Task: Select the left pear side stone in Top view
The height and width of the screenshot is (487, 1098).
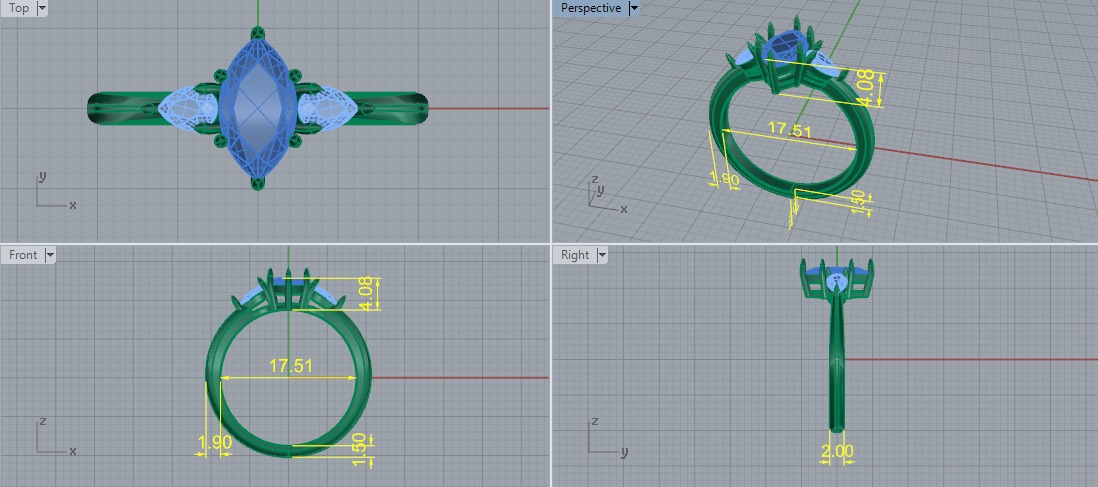Action: click(188, 109)
